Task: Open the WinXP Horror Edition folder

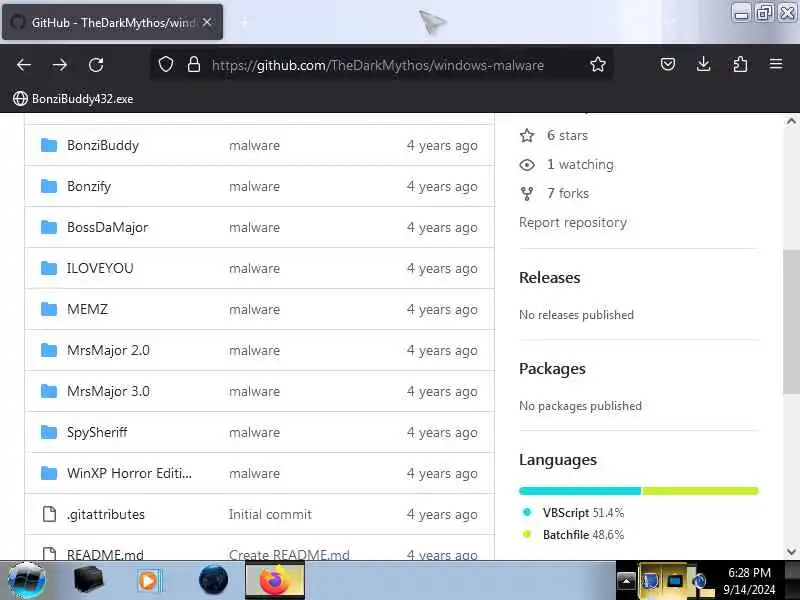Action: pyautogui.click(x=129, y=473)
